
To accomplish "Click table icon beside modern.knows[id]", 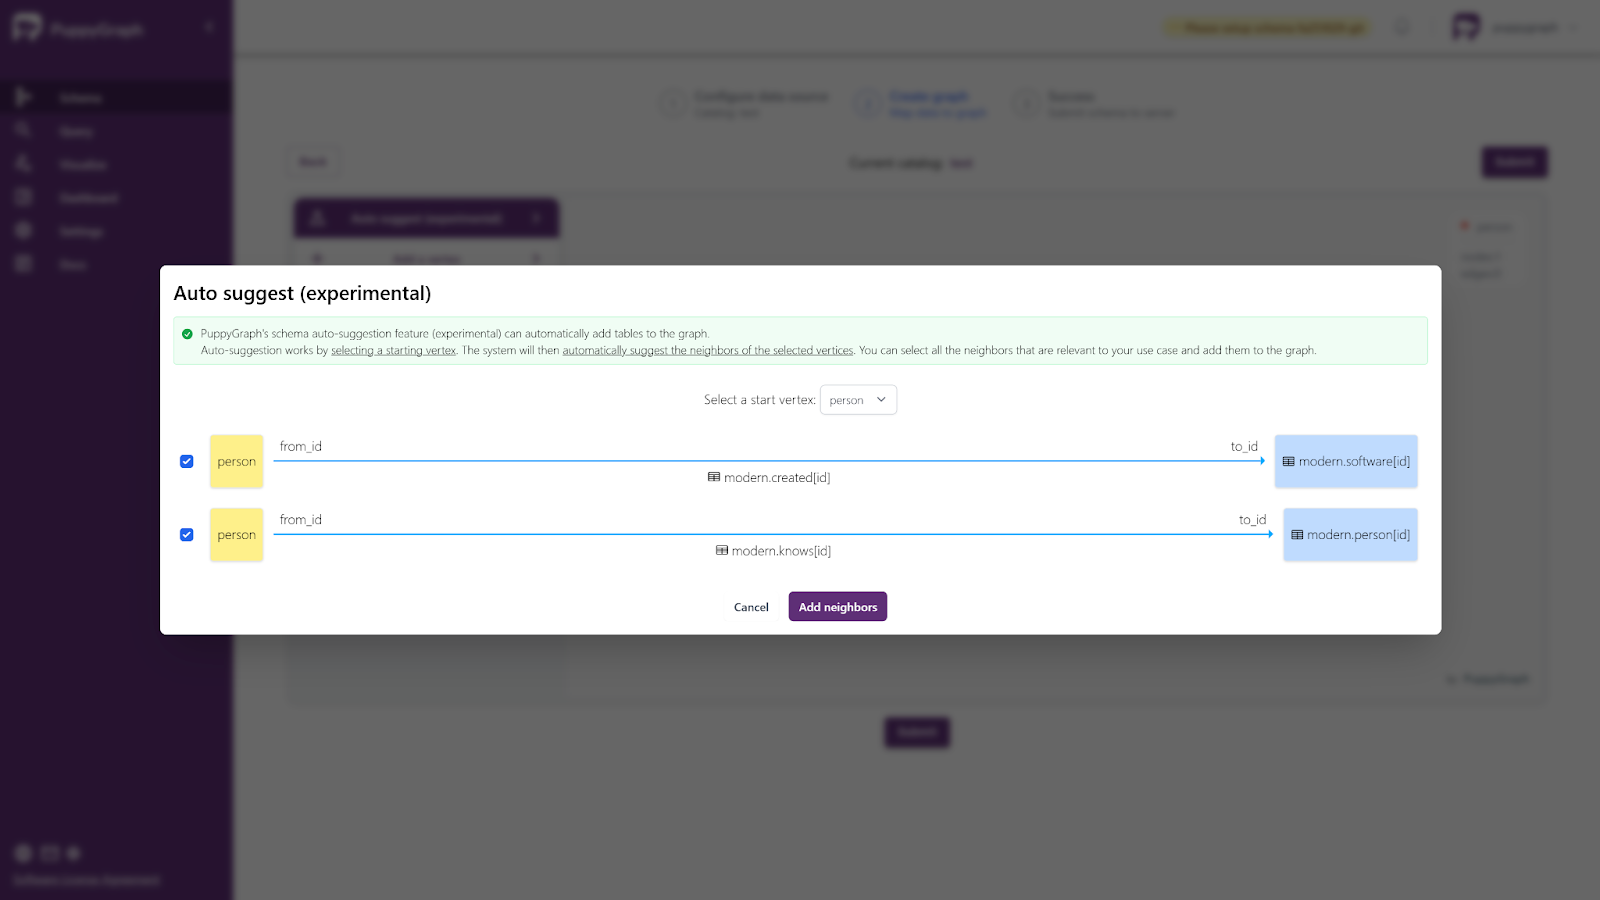I will [722, 550].
